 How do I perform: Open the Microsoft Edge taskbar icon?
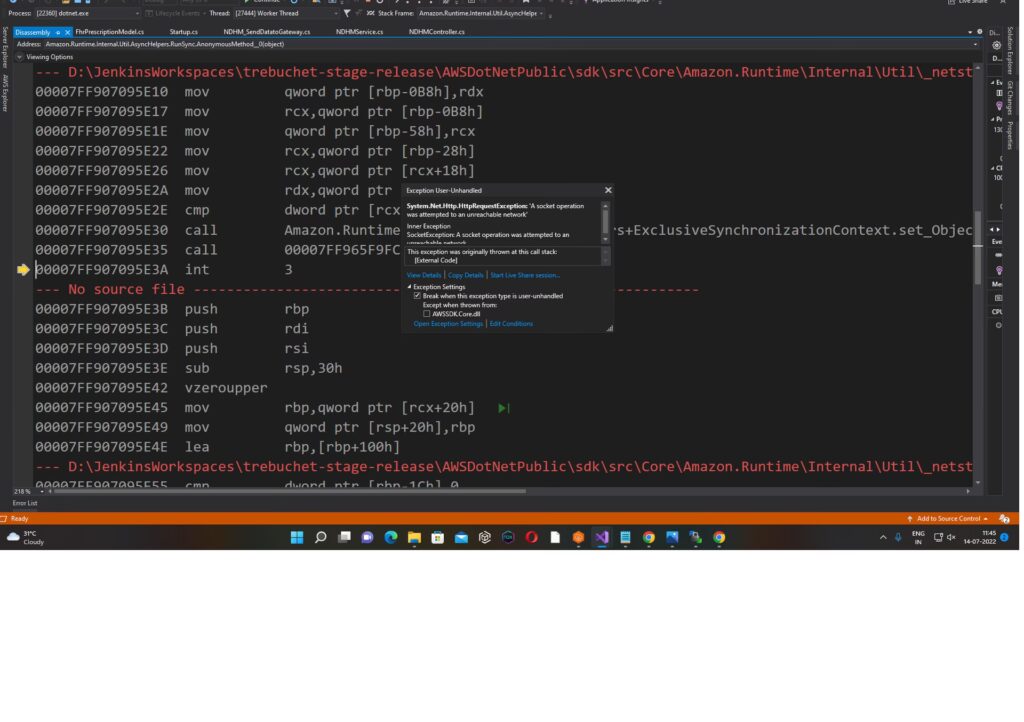tap(391, 537)
